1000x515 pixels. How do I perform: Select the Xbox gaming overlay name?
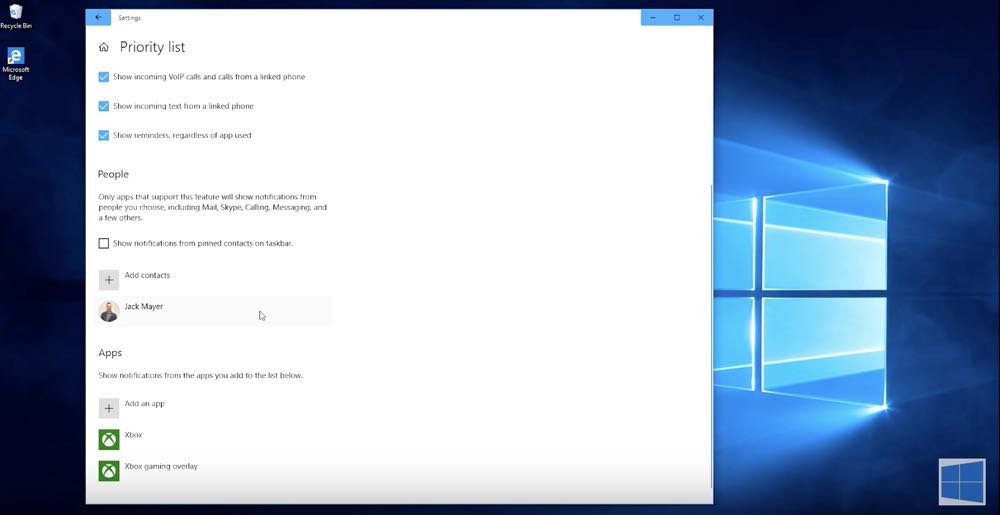coord(161,466)
